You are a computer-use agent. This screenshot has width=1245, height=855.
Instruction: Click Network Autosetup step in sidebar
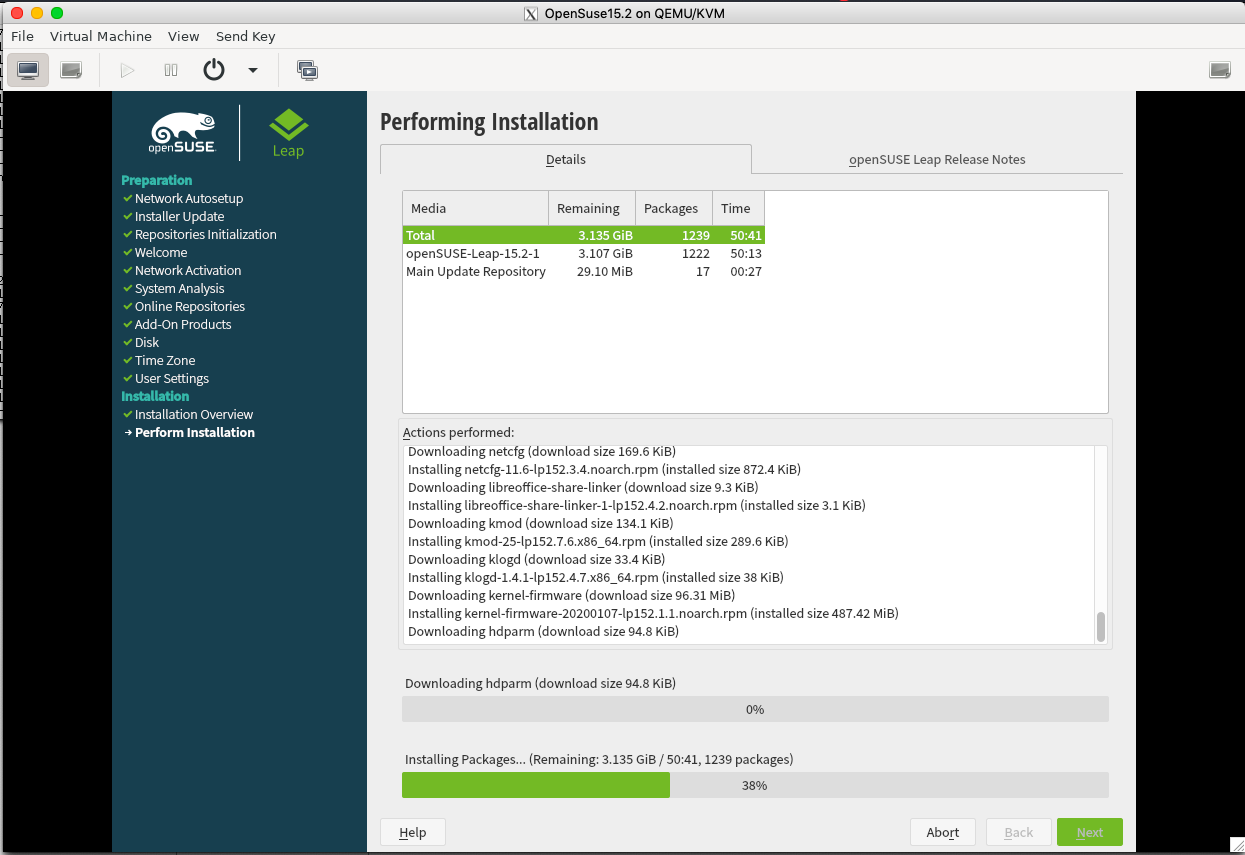(189, 198)
